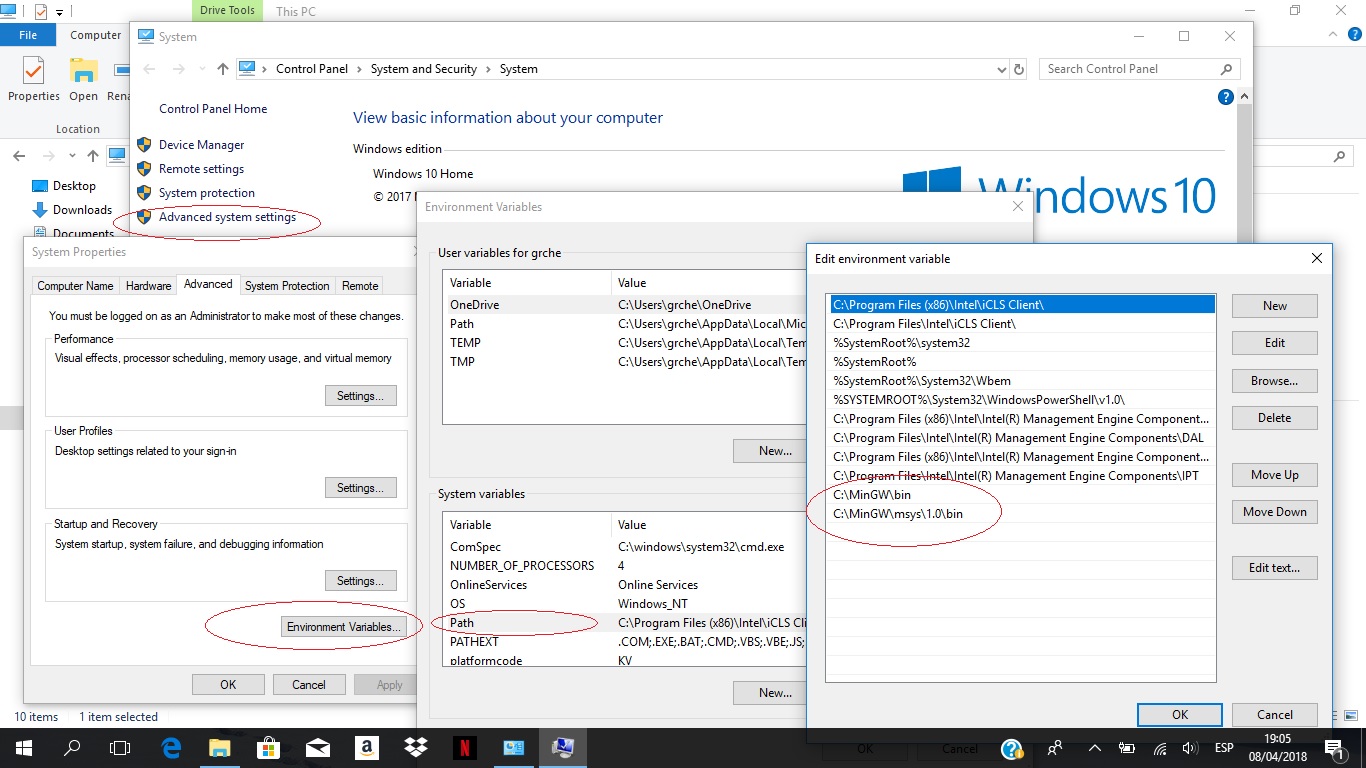The height and width of the screenshot is (768, 1366).
Task: Open Dropbox from taskbar
Action: point(415,748)
